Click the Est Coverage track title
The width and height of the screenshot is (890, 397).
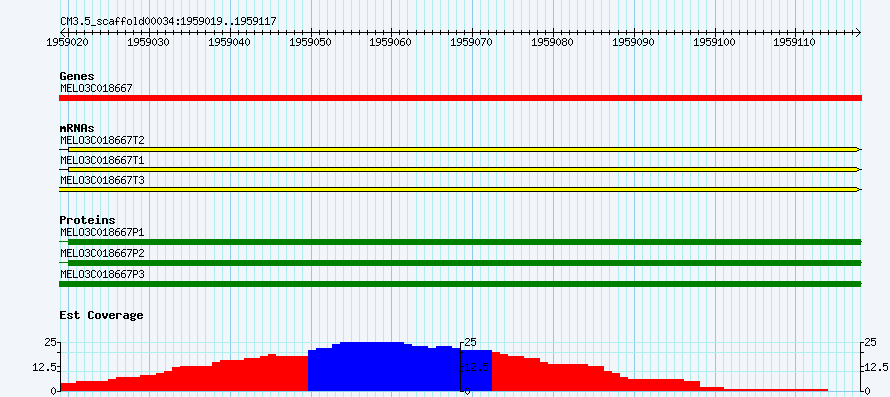(x=102, y=315)
